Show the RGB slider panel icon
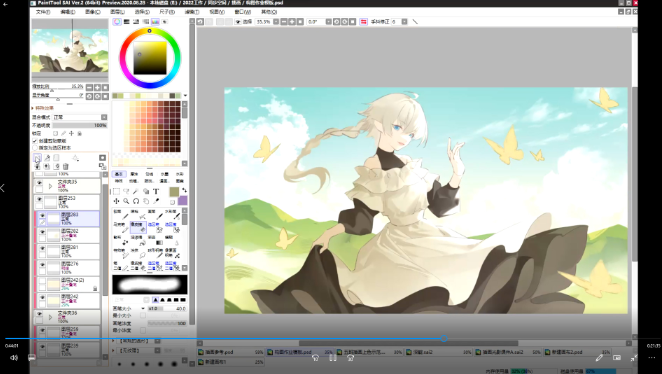 127,22
